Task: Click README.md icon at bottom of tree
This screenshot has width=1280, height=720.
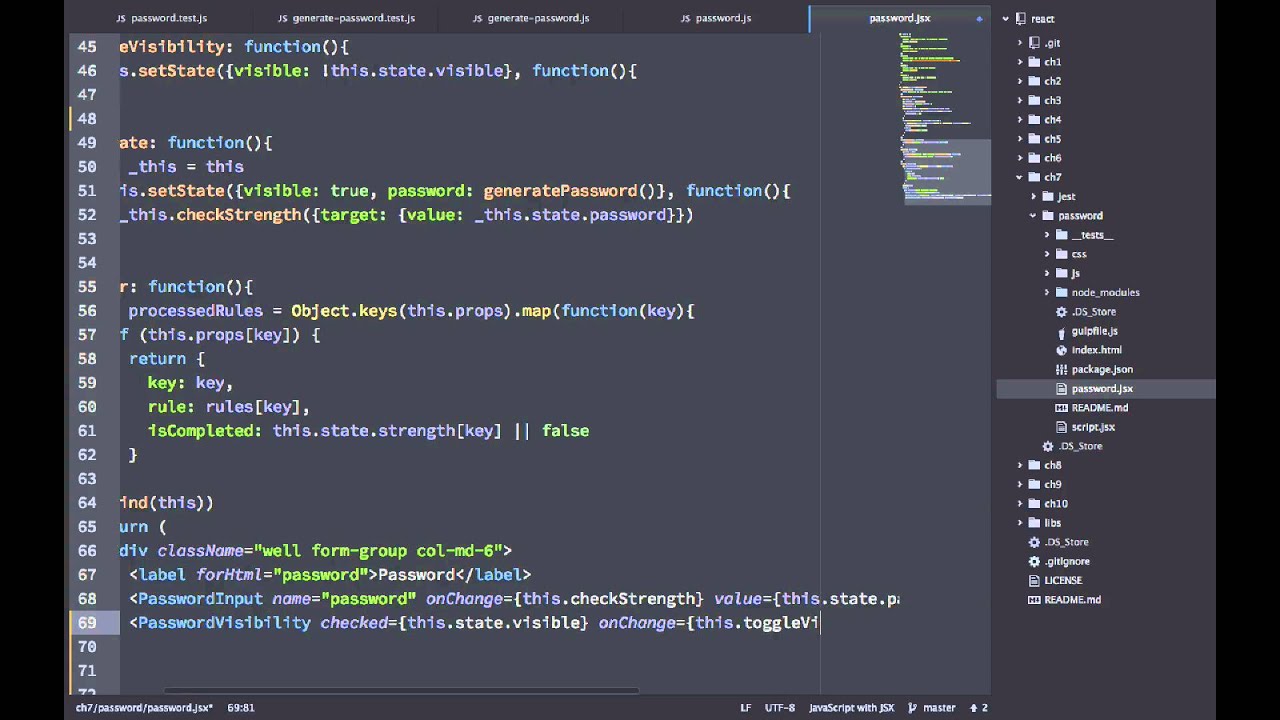Action: point(1035,600)
